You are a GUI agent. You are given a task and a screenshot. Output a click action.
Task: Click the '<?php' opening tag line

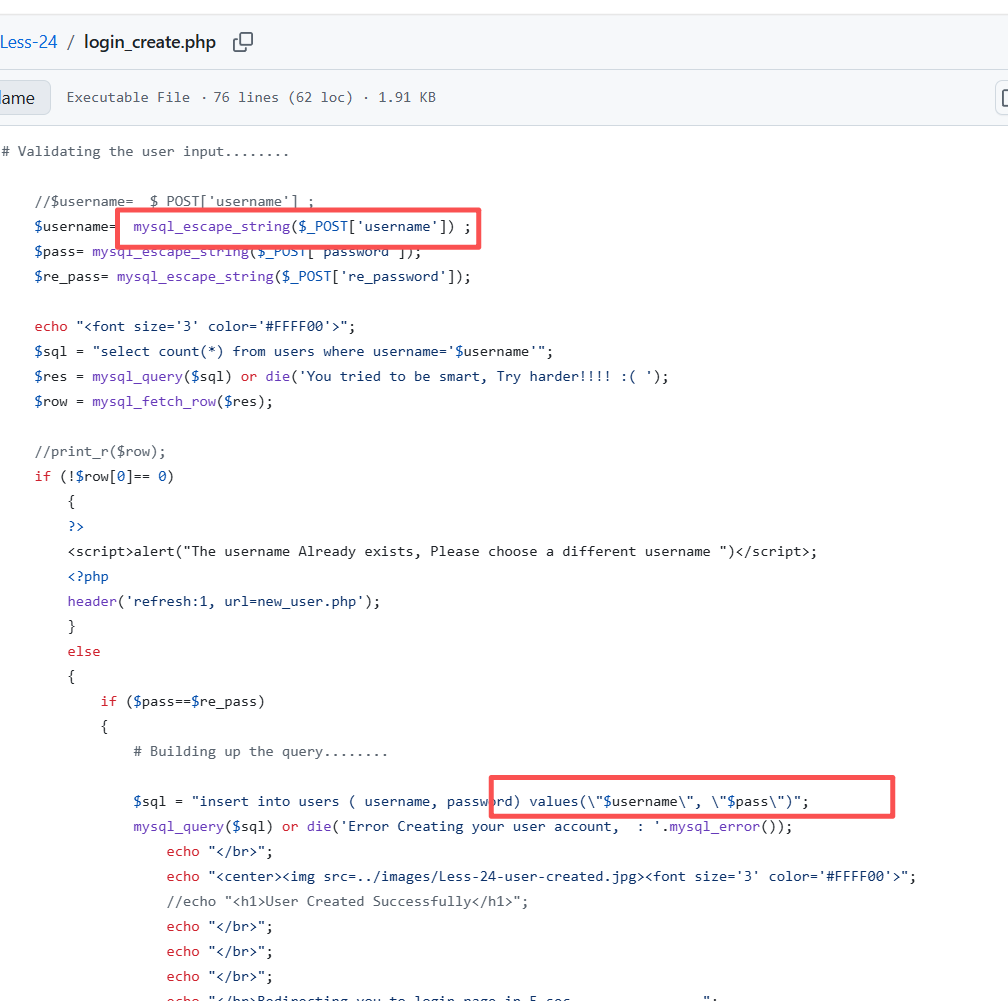pos(88,577)
